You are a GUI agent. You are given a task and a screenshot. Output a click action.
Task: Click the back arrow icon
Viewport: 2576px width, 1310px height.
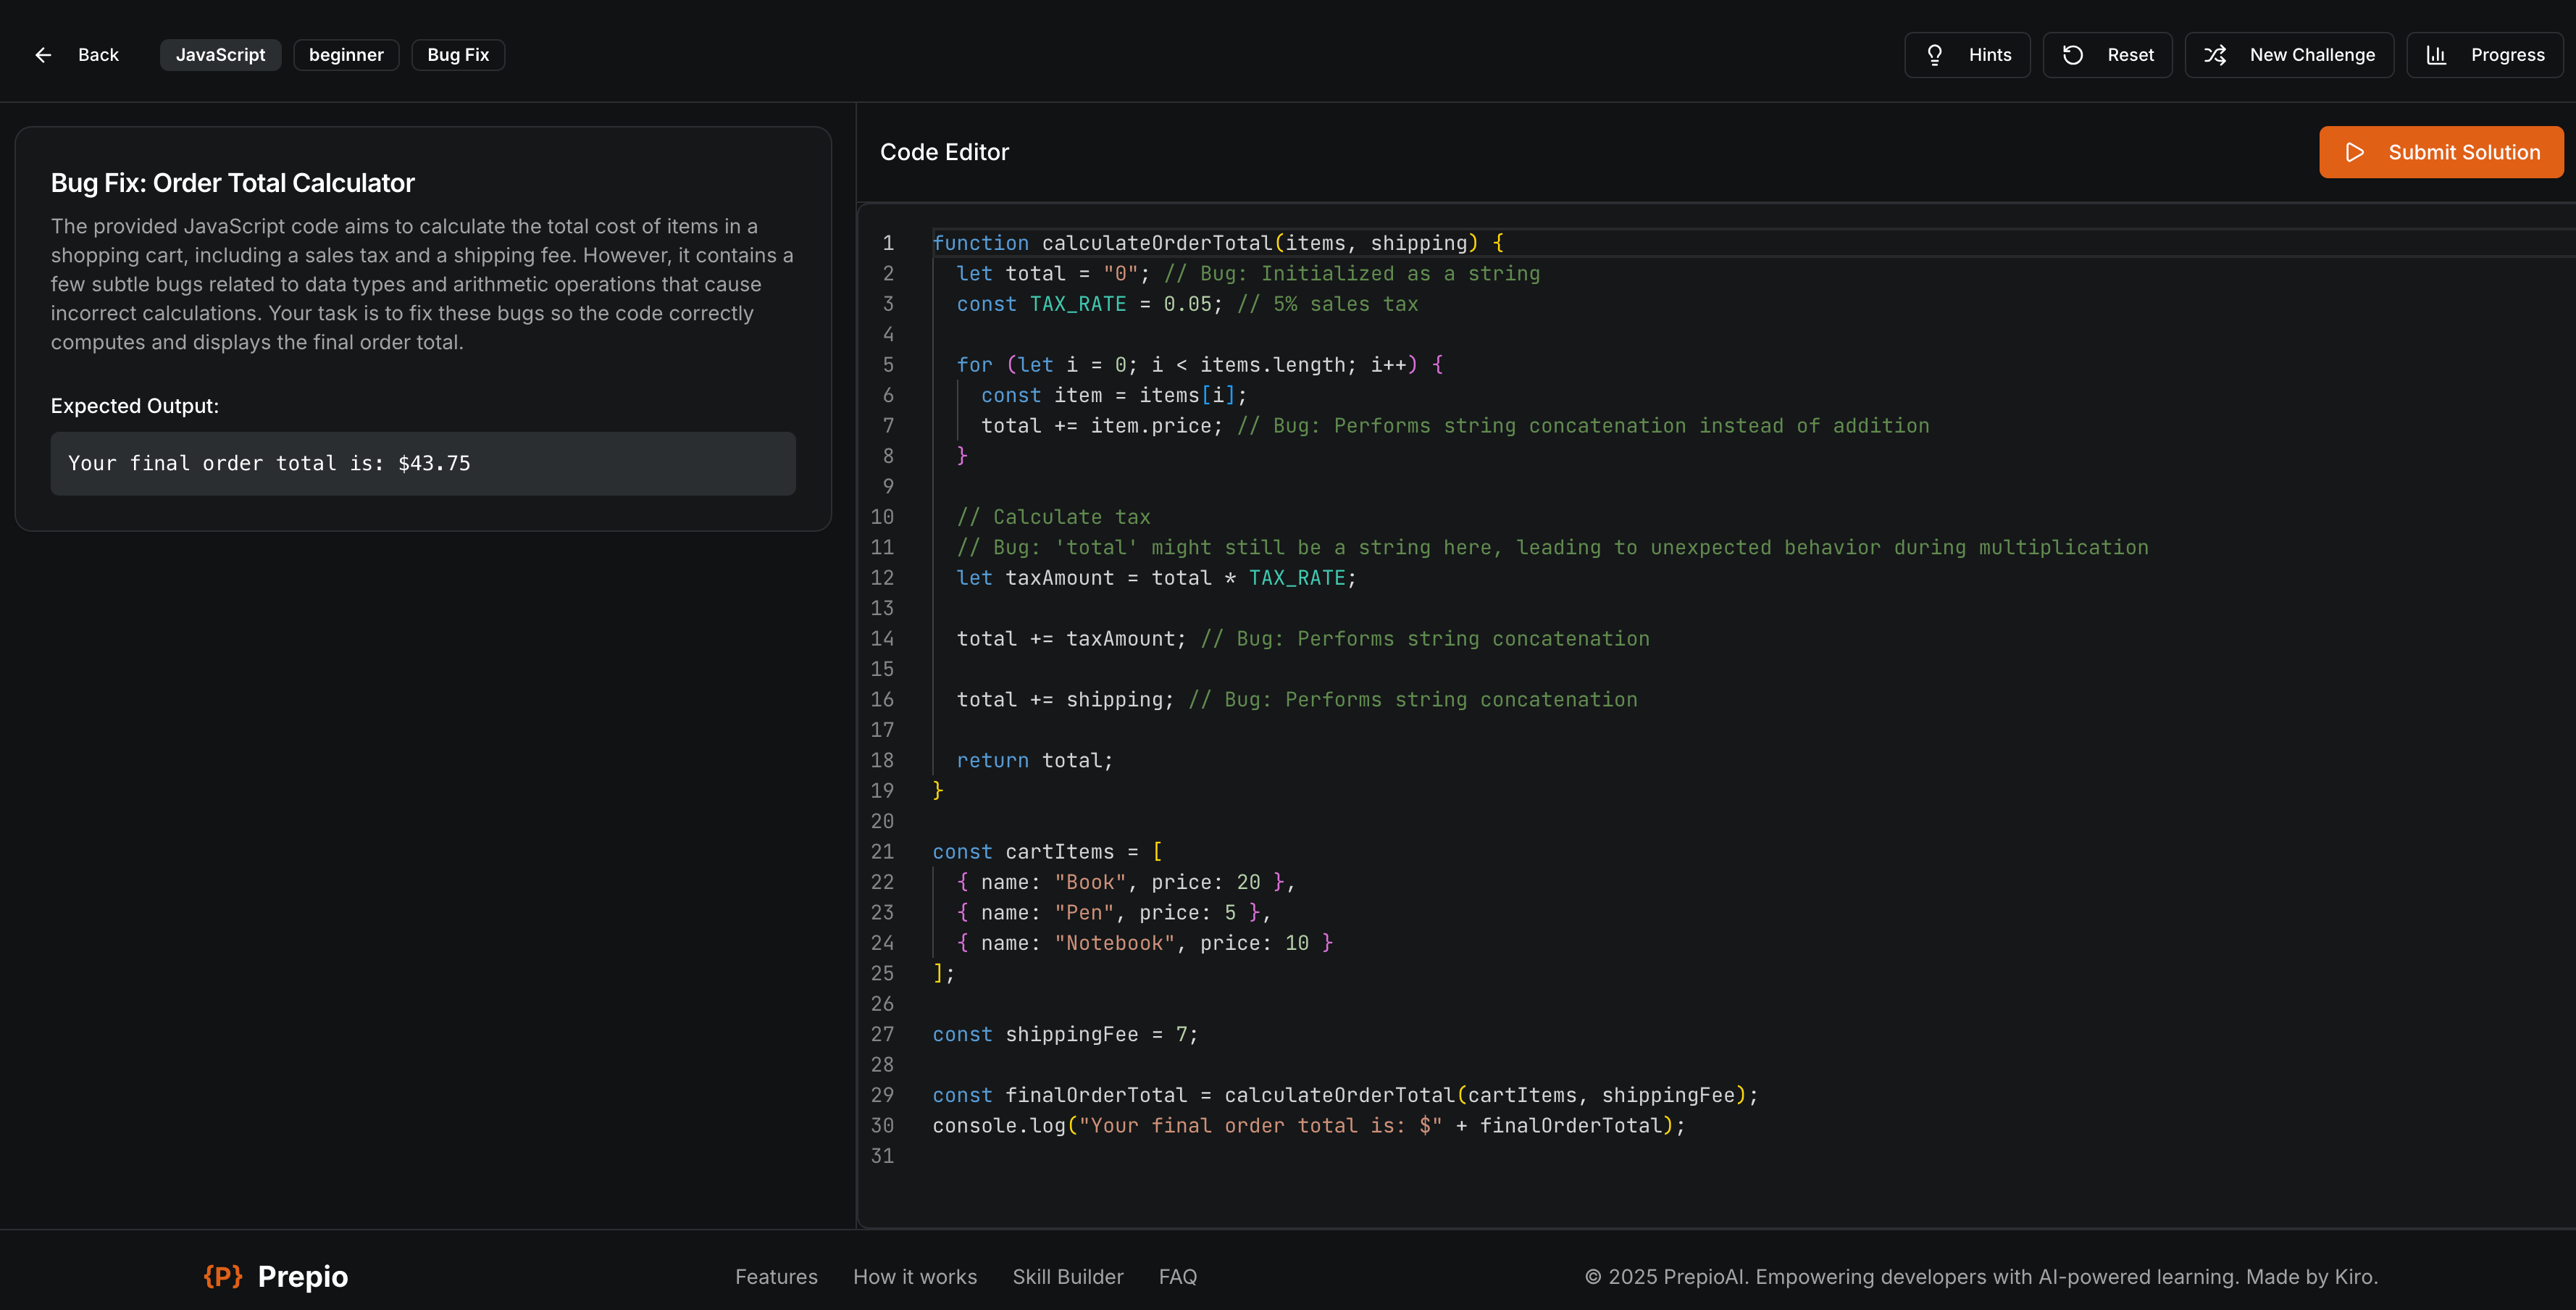coord(43,55)
